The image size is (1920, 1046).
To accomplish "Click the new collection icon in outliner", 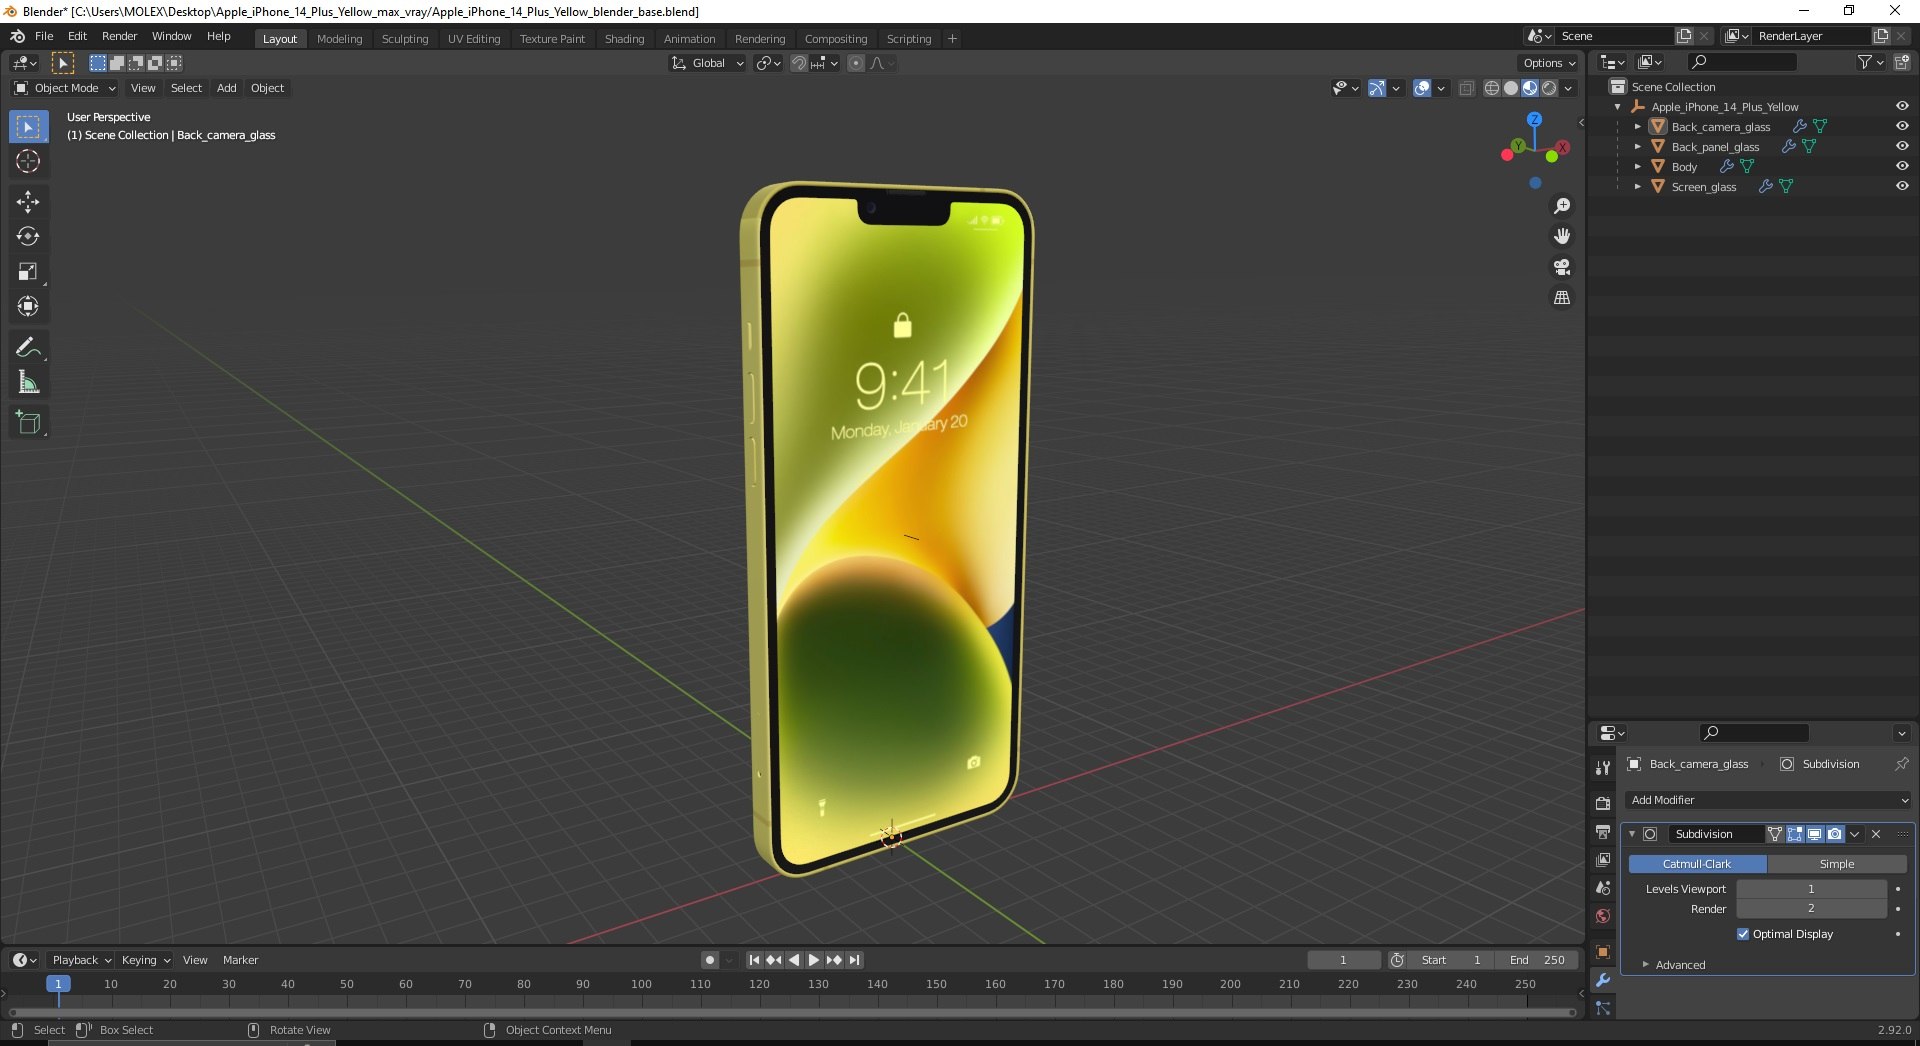I will (x=1902, y=62).
